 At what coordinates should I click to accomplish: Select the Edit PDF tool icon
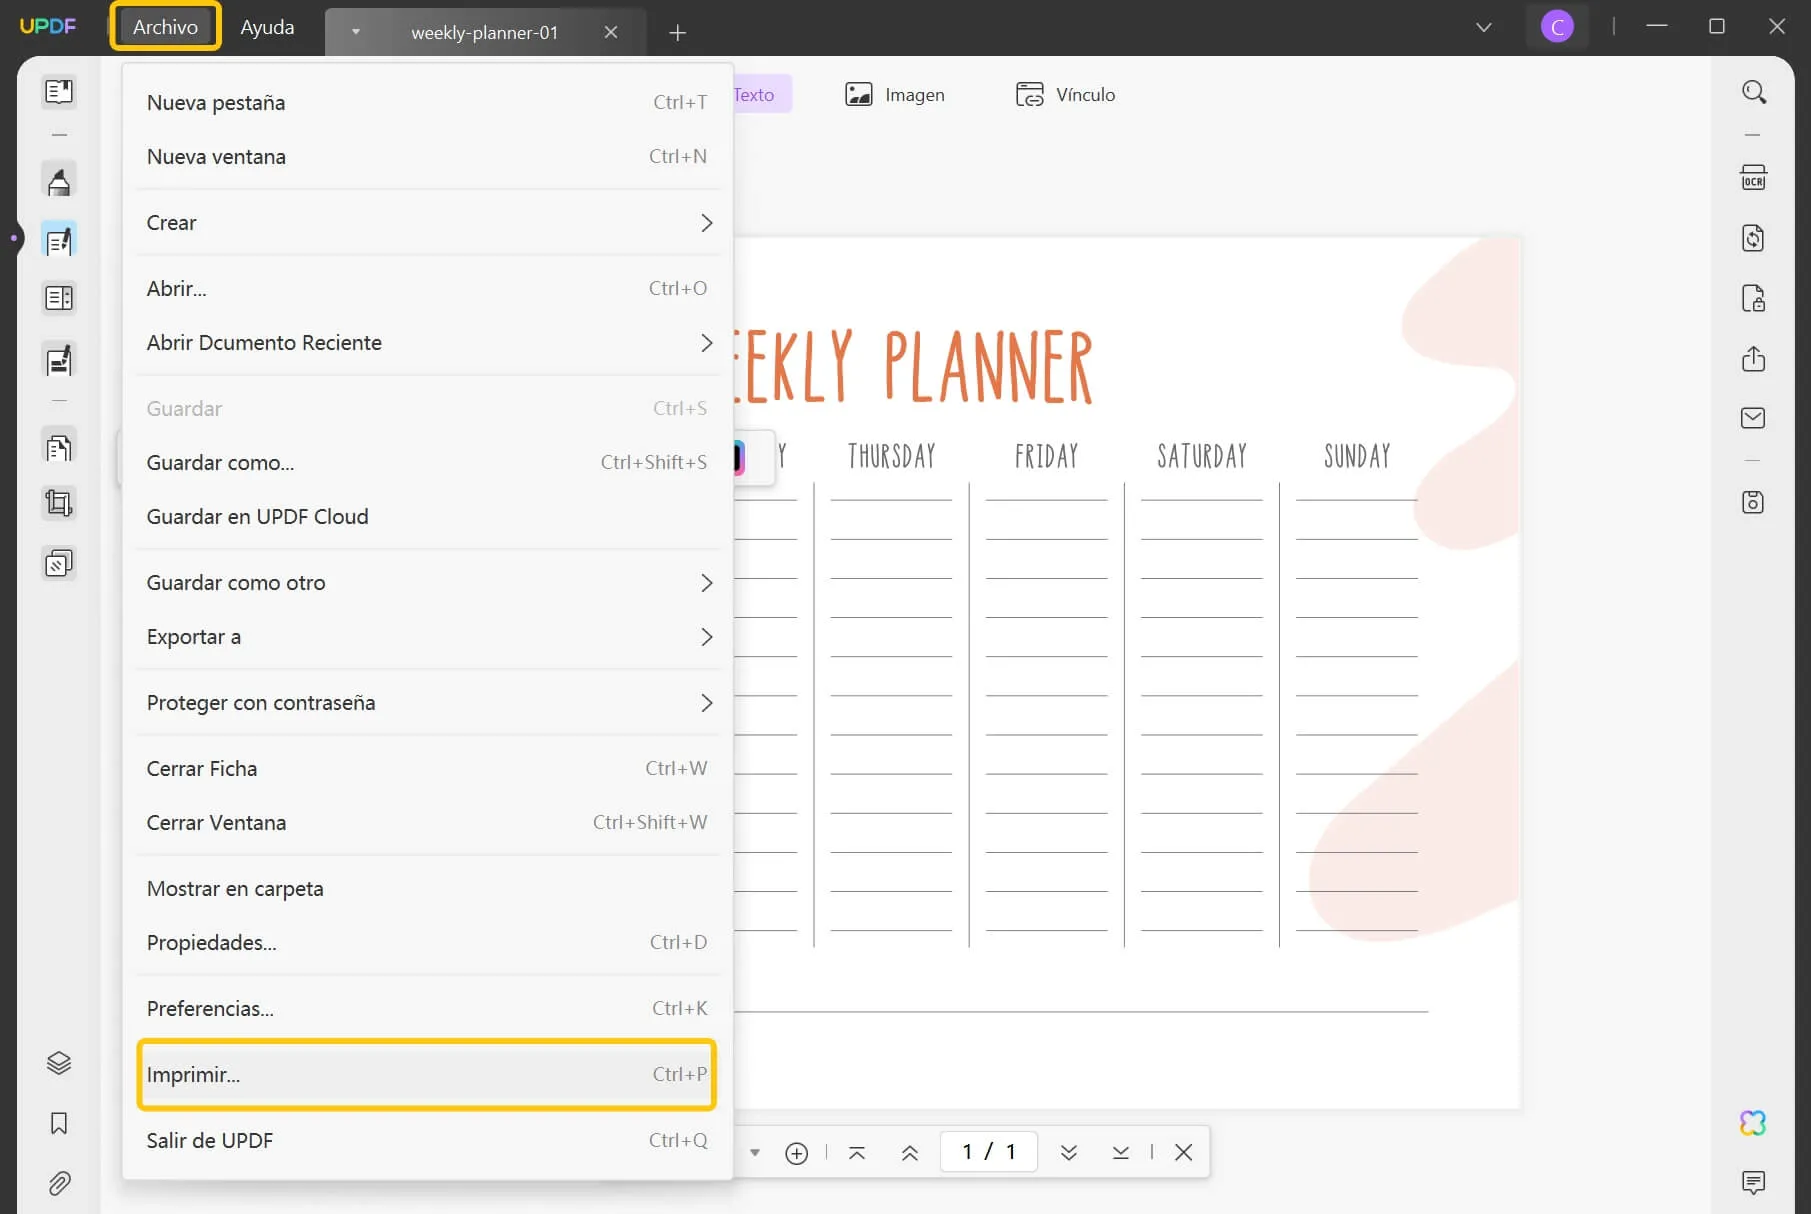[59, 240]
